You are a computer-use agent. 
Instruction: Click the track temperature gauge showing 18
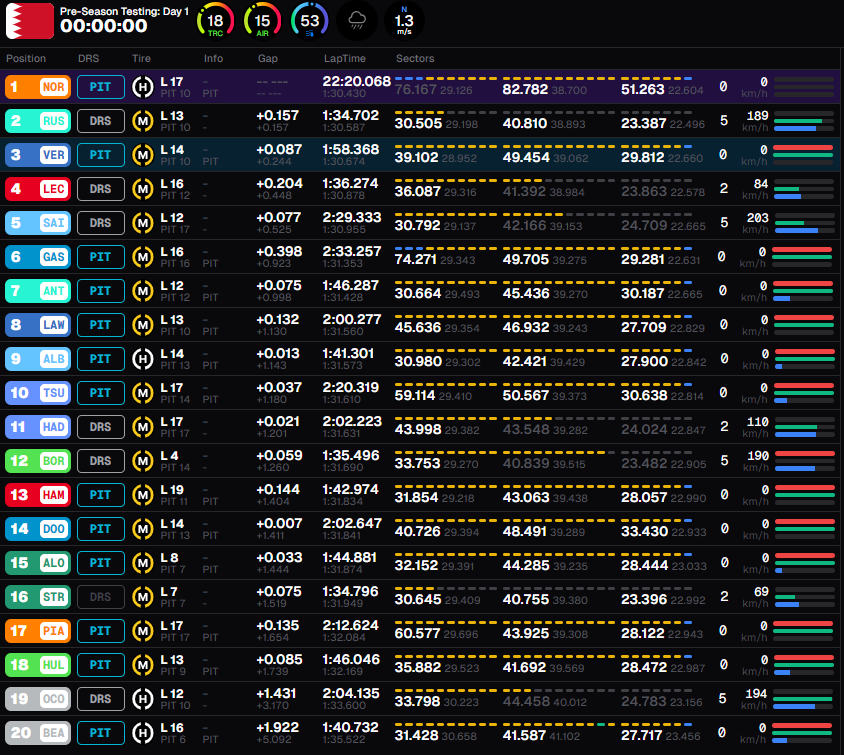tap(215, 22)
